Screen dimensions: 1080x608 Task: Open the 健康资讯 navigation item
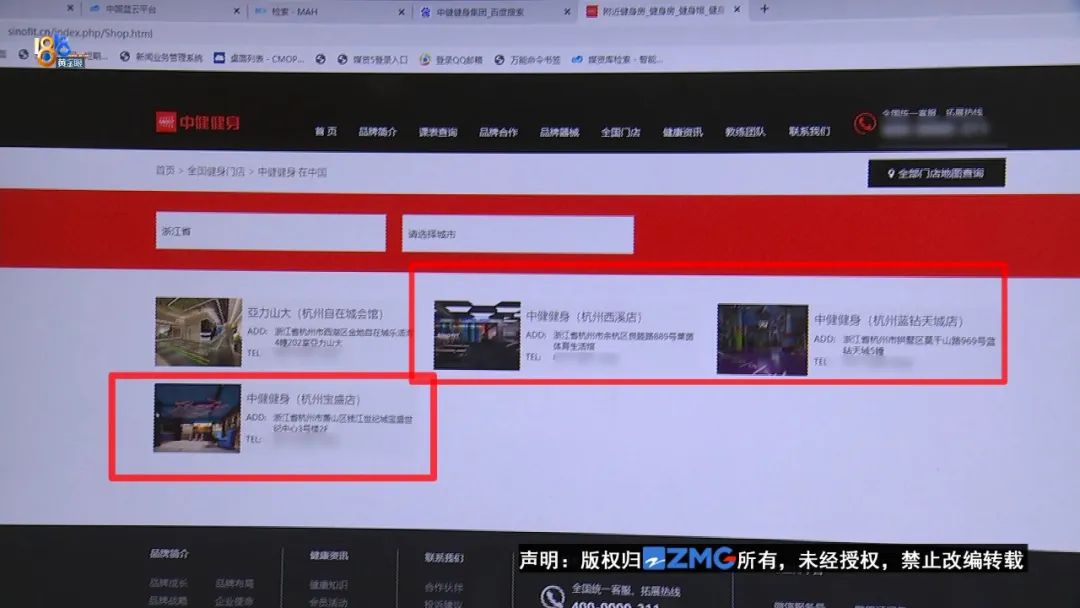pos(683,132)
